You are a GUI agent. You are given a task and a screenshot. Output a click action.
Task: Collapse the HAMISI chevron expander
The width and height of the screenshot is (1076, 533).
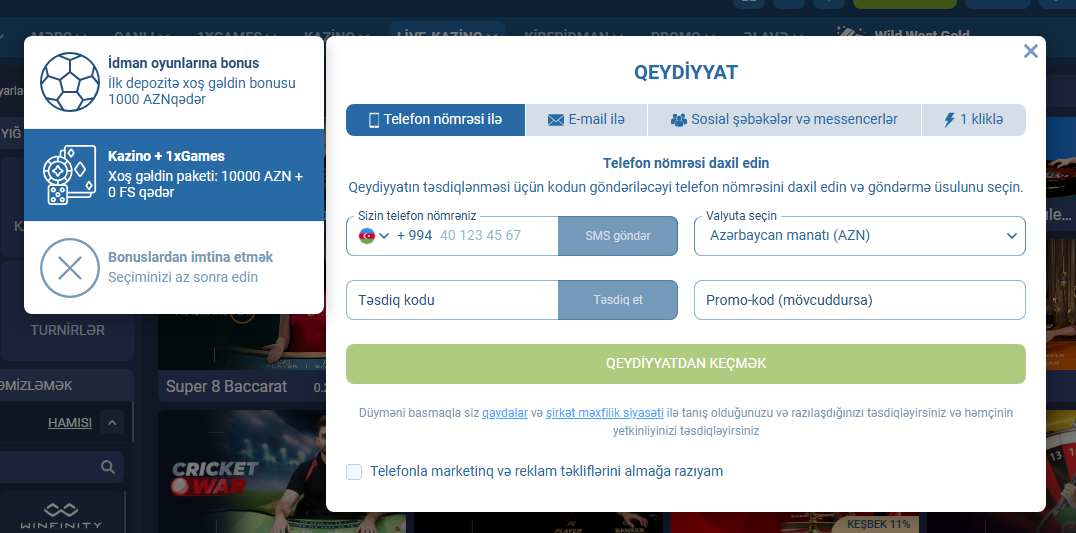coord(112,423)
